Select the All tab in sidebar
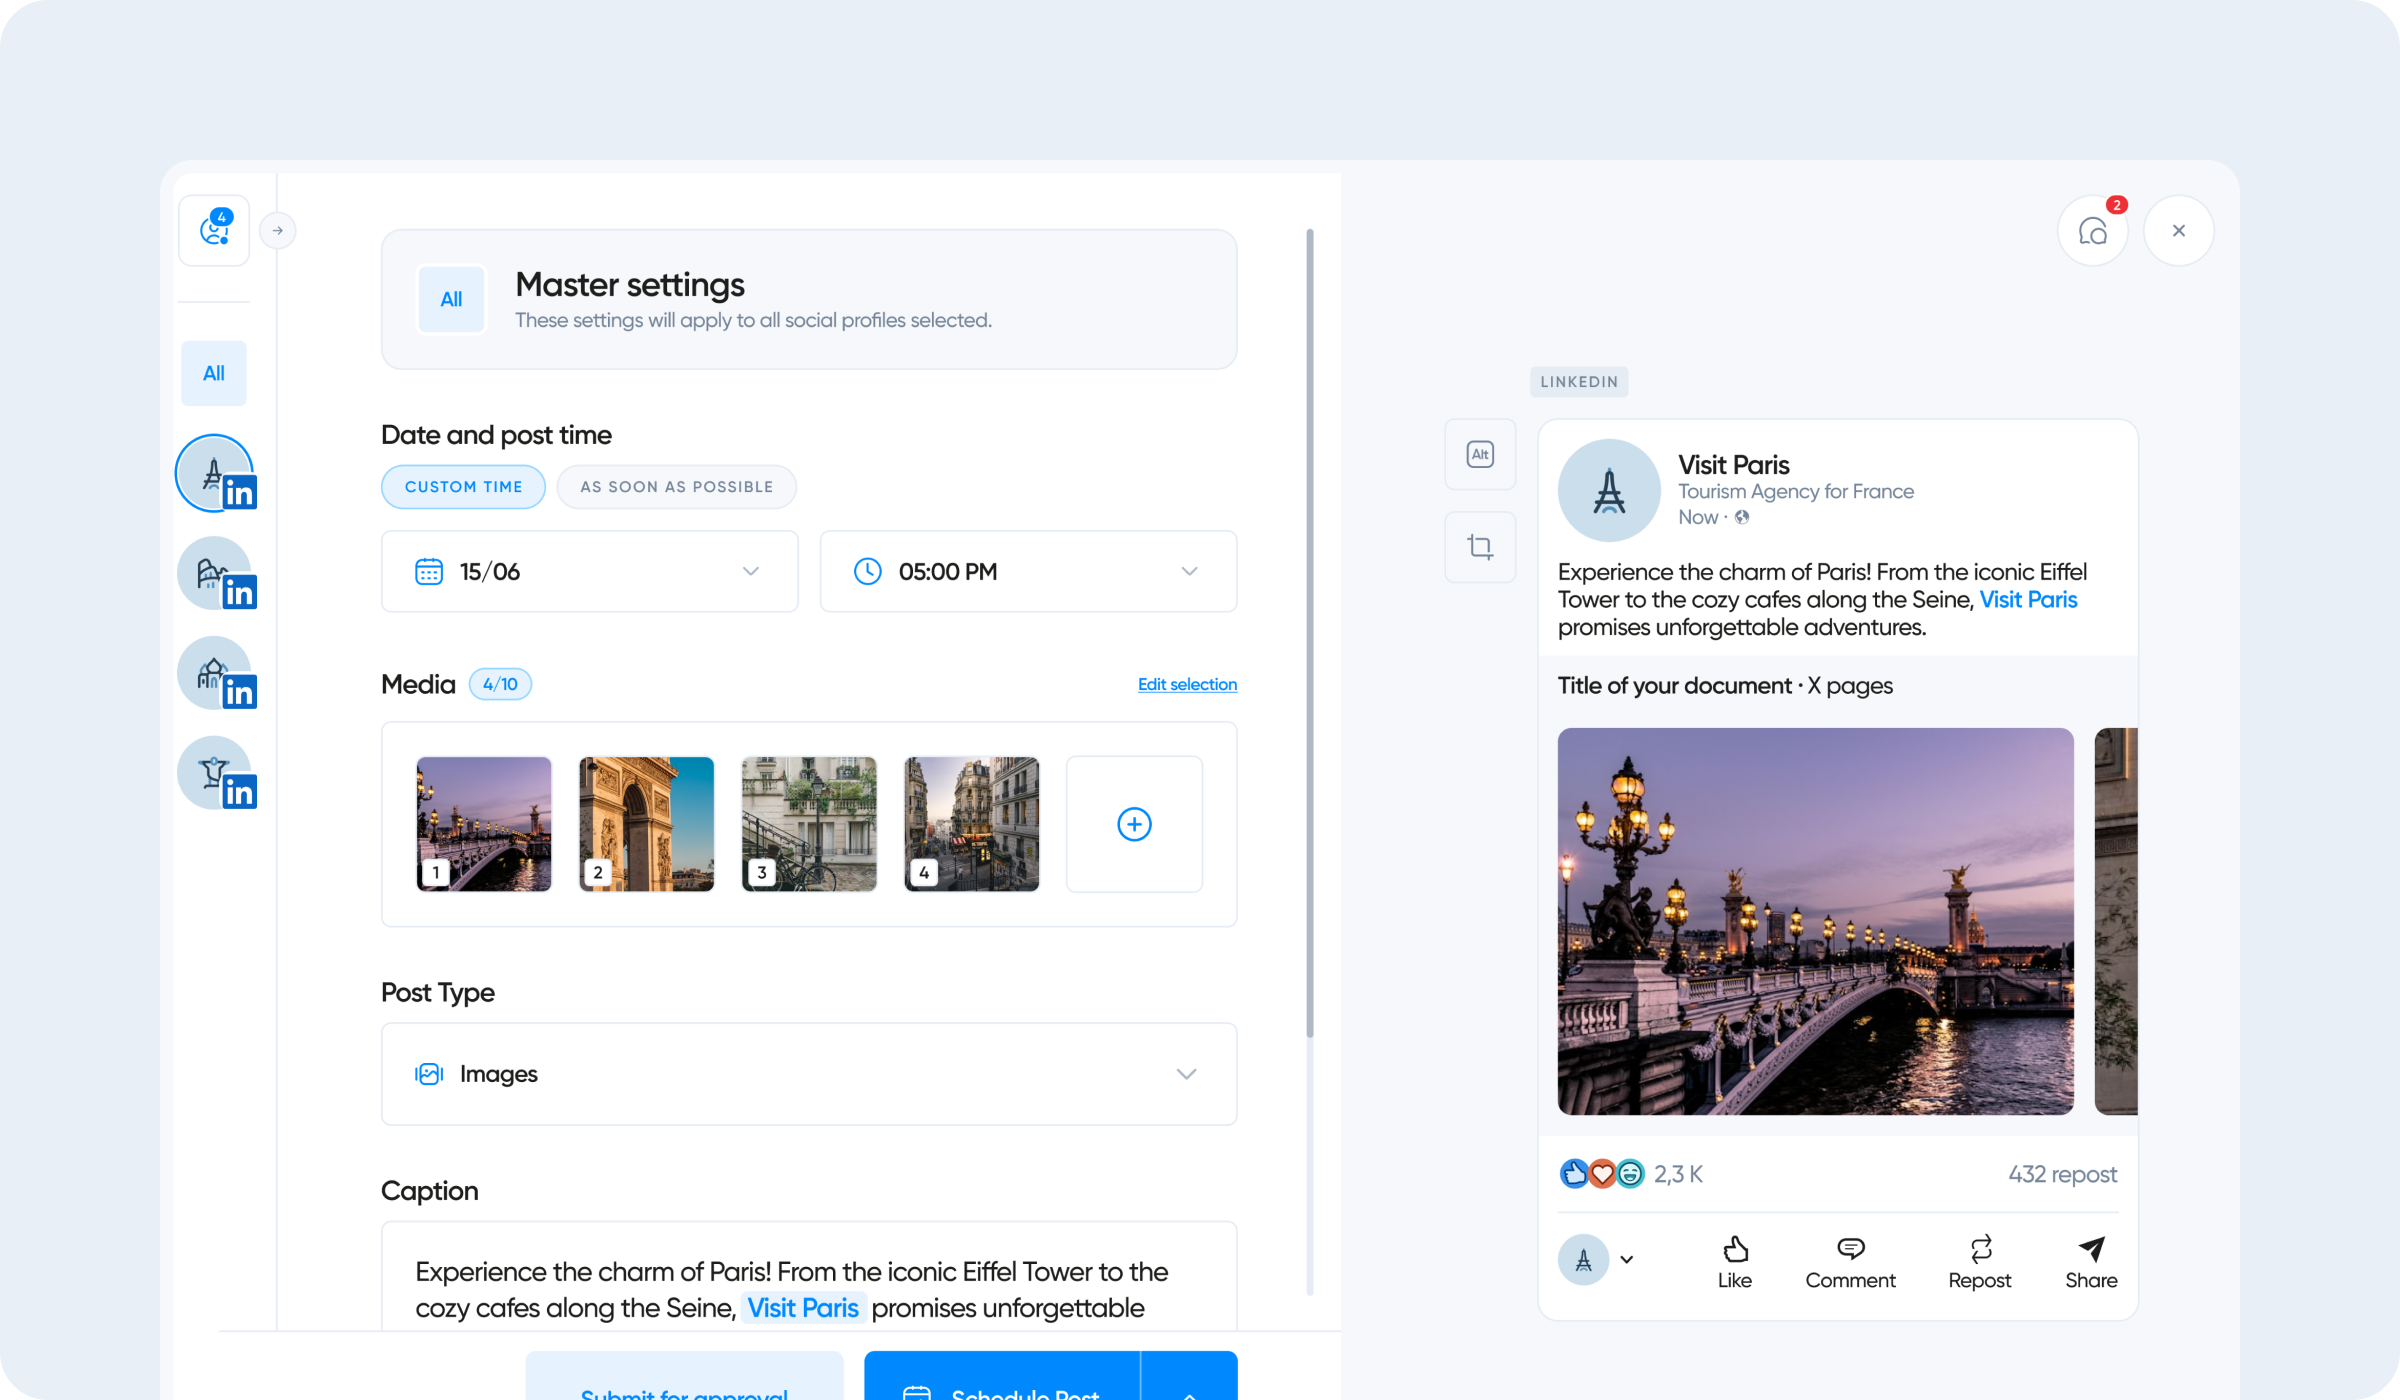The image size is (2400, 1400). (x=214, y=373)
